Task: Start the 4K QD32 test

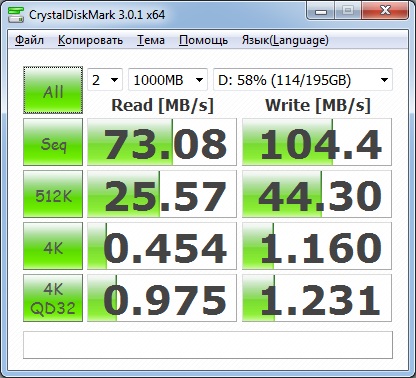Action: tap(53, 298)
